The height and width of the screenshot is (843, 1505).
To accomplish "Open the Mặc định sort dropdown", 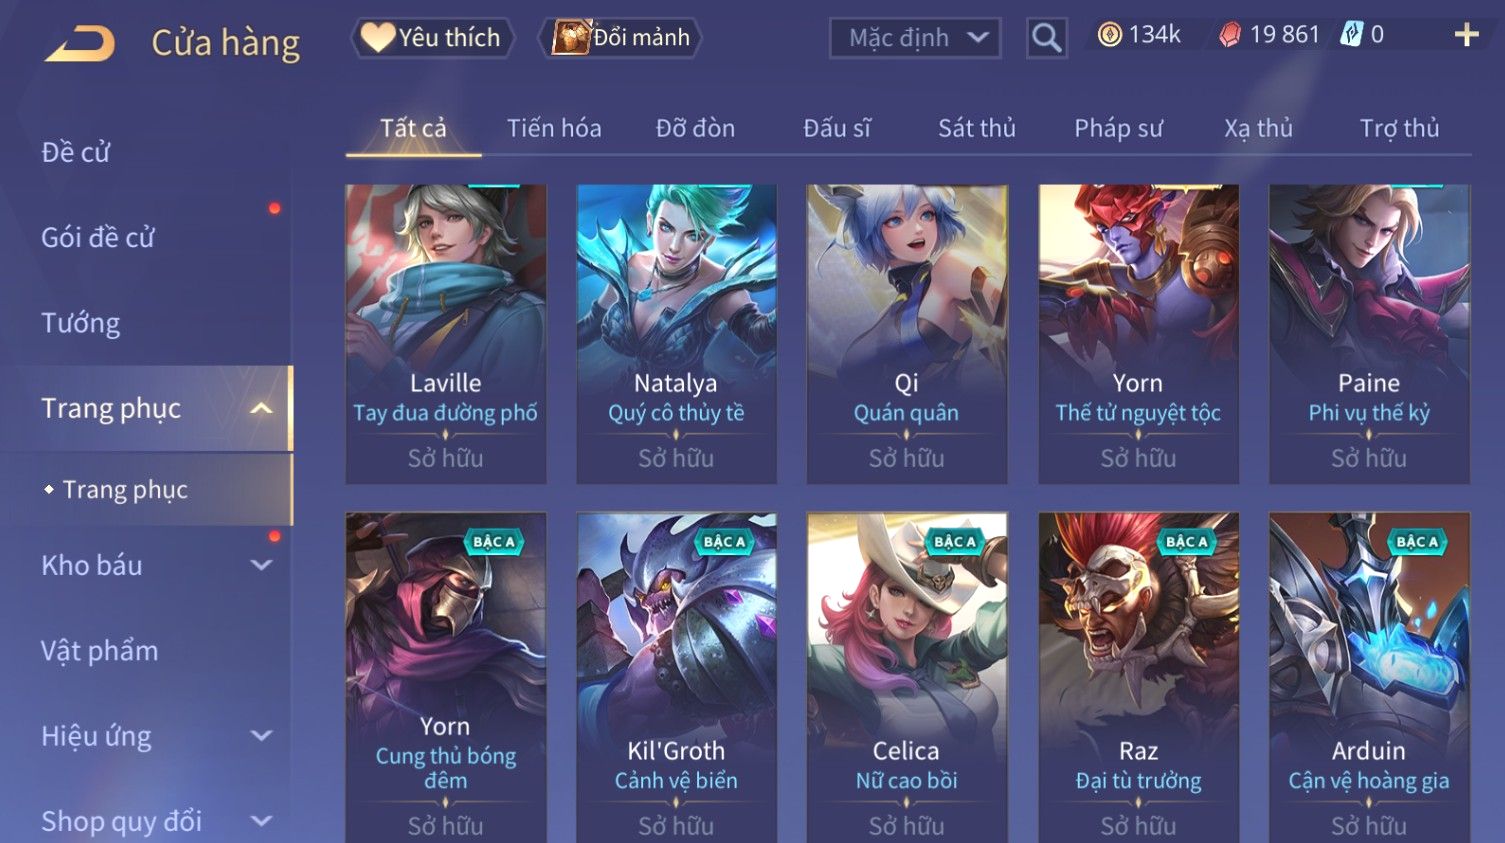I will coord(915,38).
